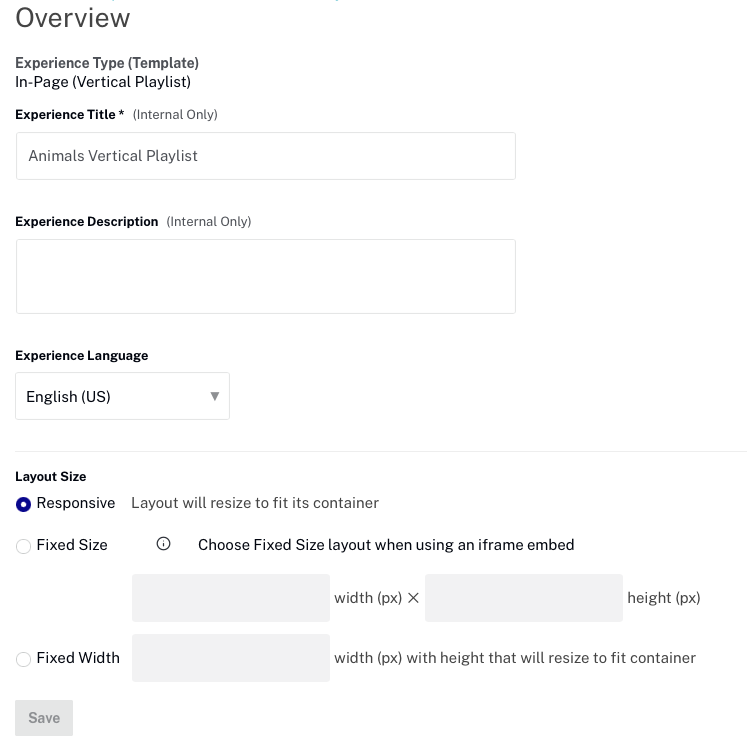This screenshot has height=750, width=747.
Task: Enable the Fixed Width radio option
Action: (23, 659)
